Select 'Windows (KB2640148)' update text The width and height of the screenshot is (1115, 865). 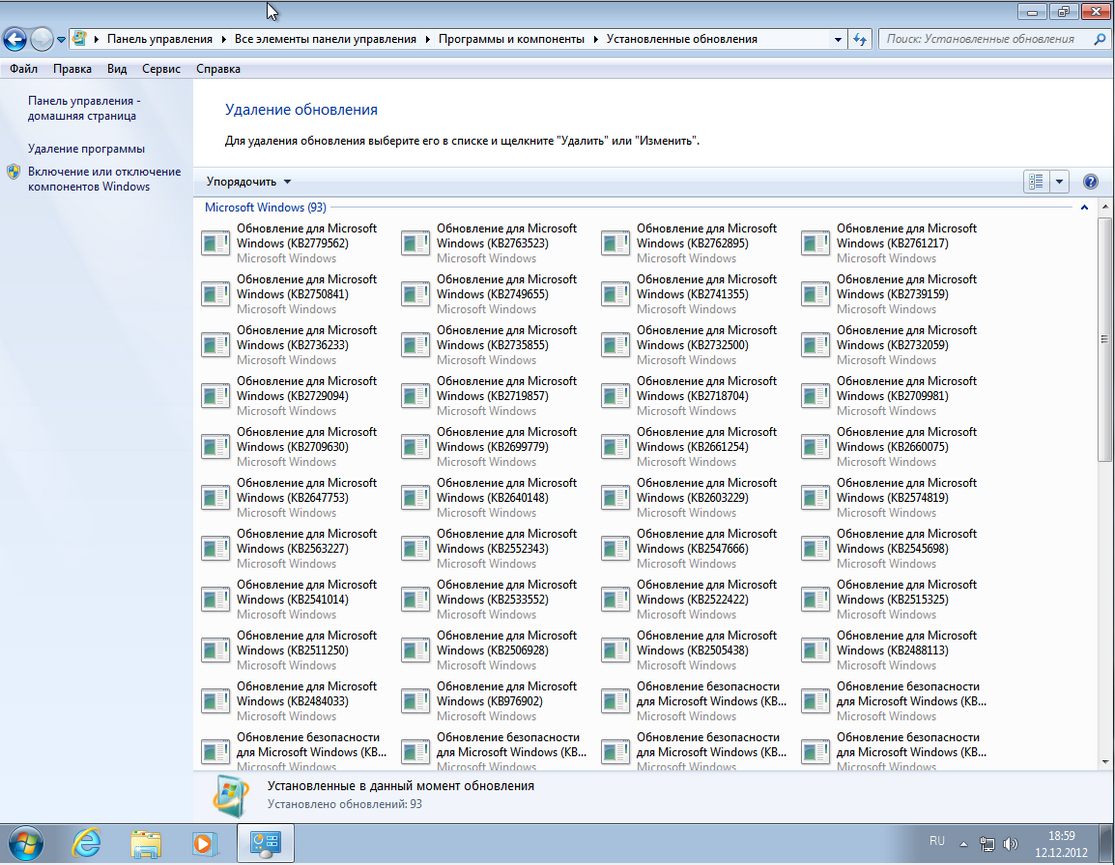point(492,497)
